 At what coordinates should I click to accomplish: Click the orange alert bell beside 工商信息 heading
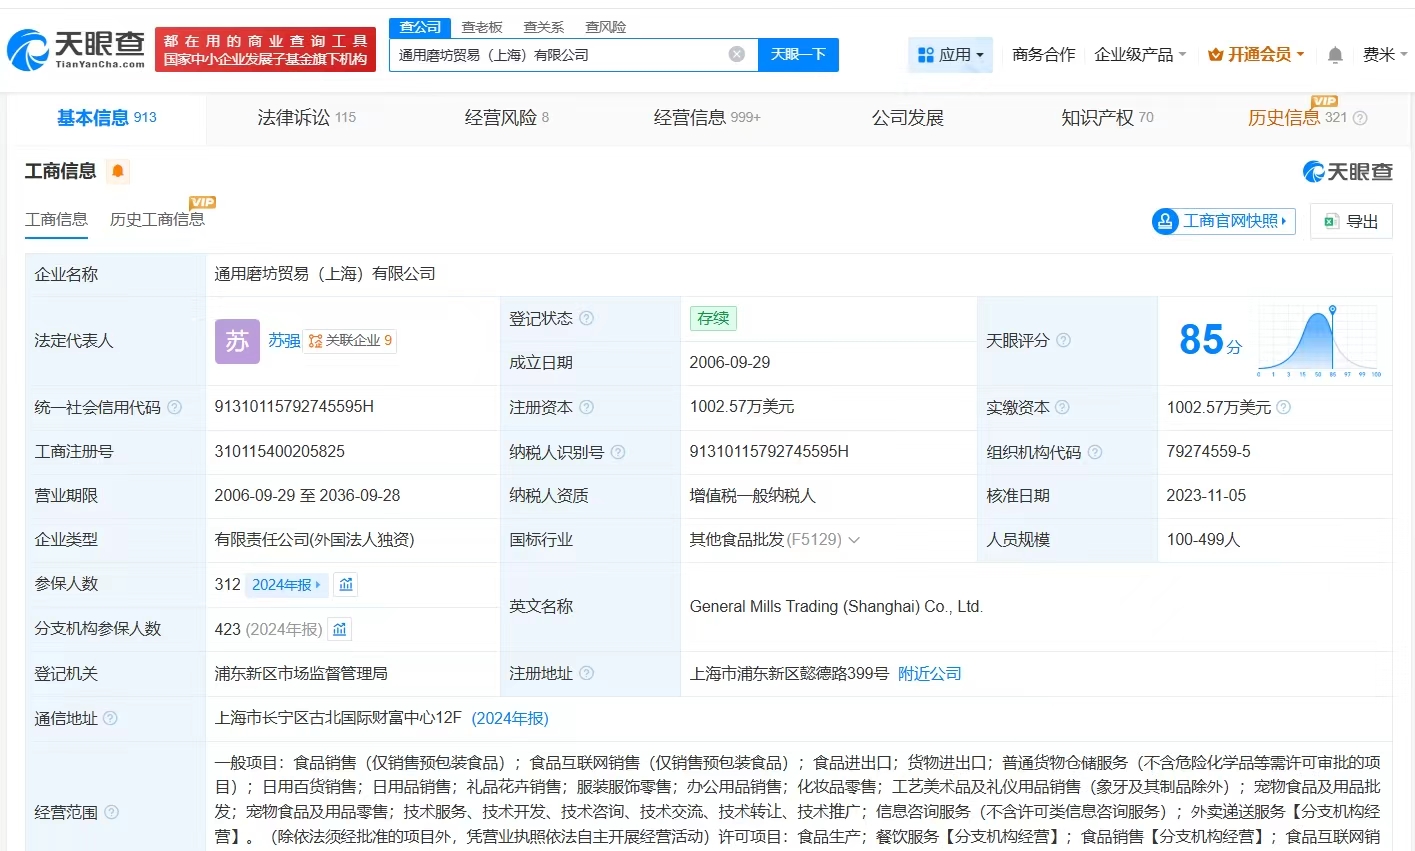click(x=118, y=171)
